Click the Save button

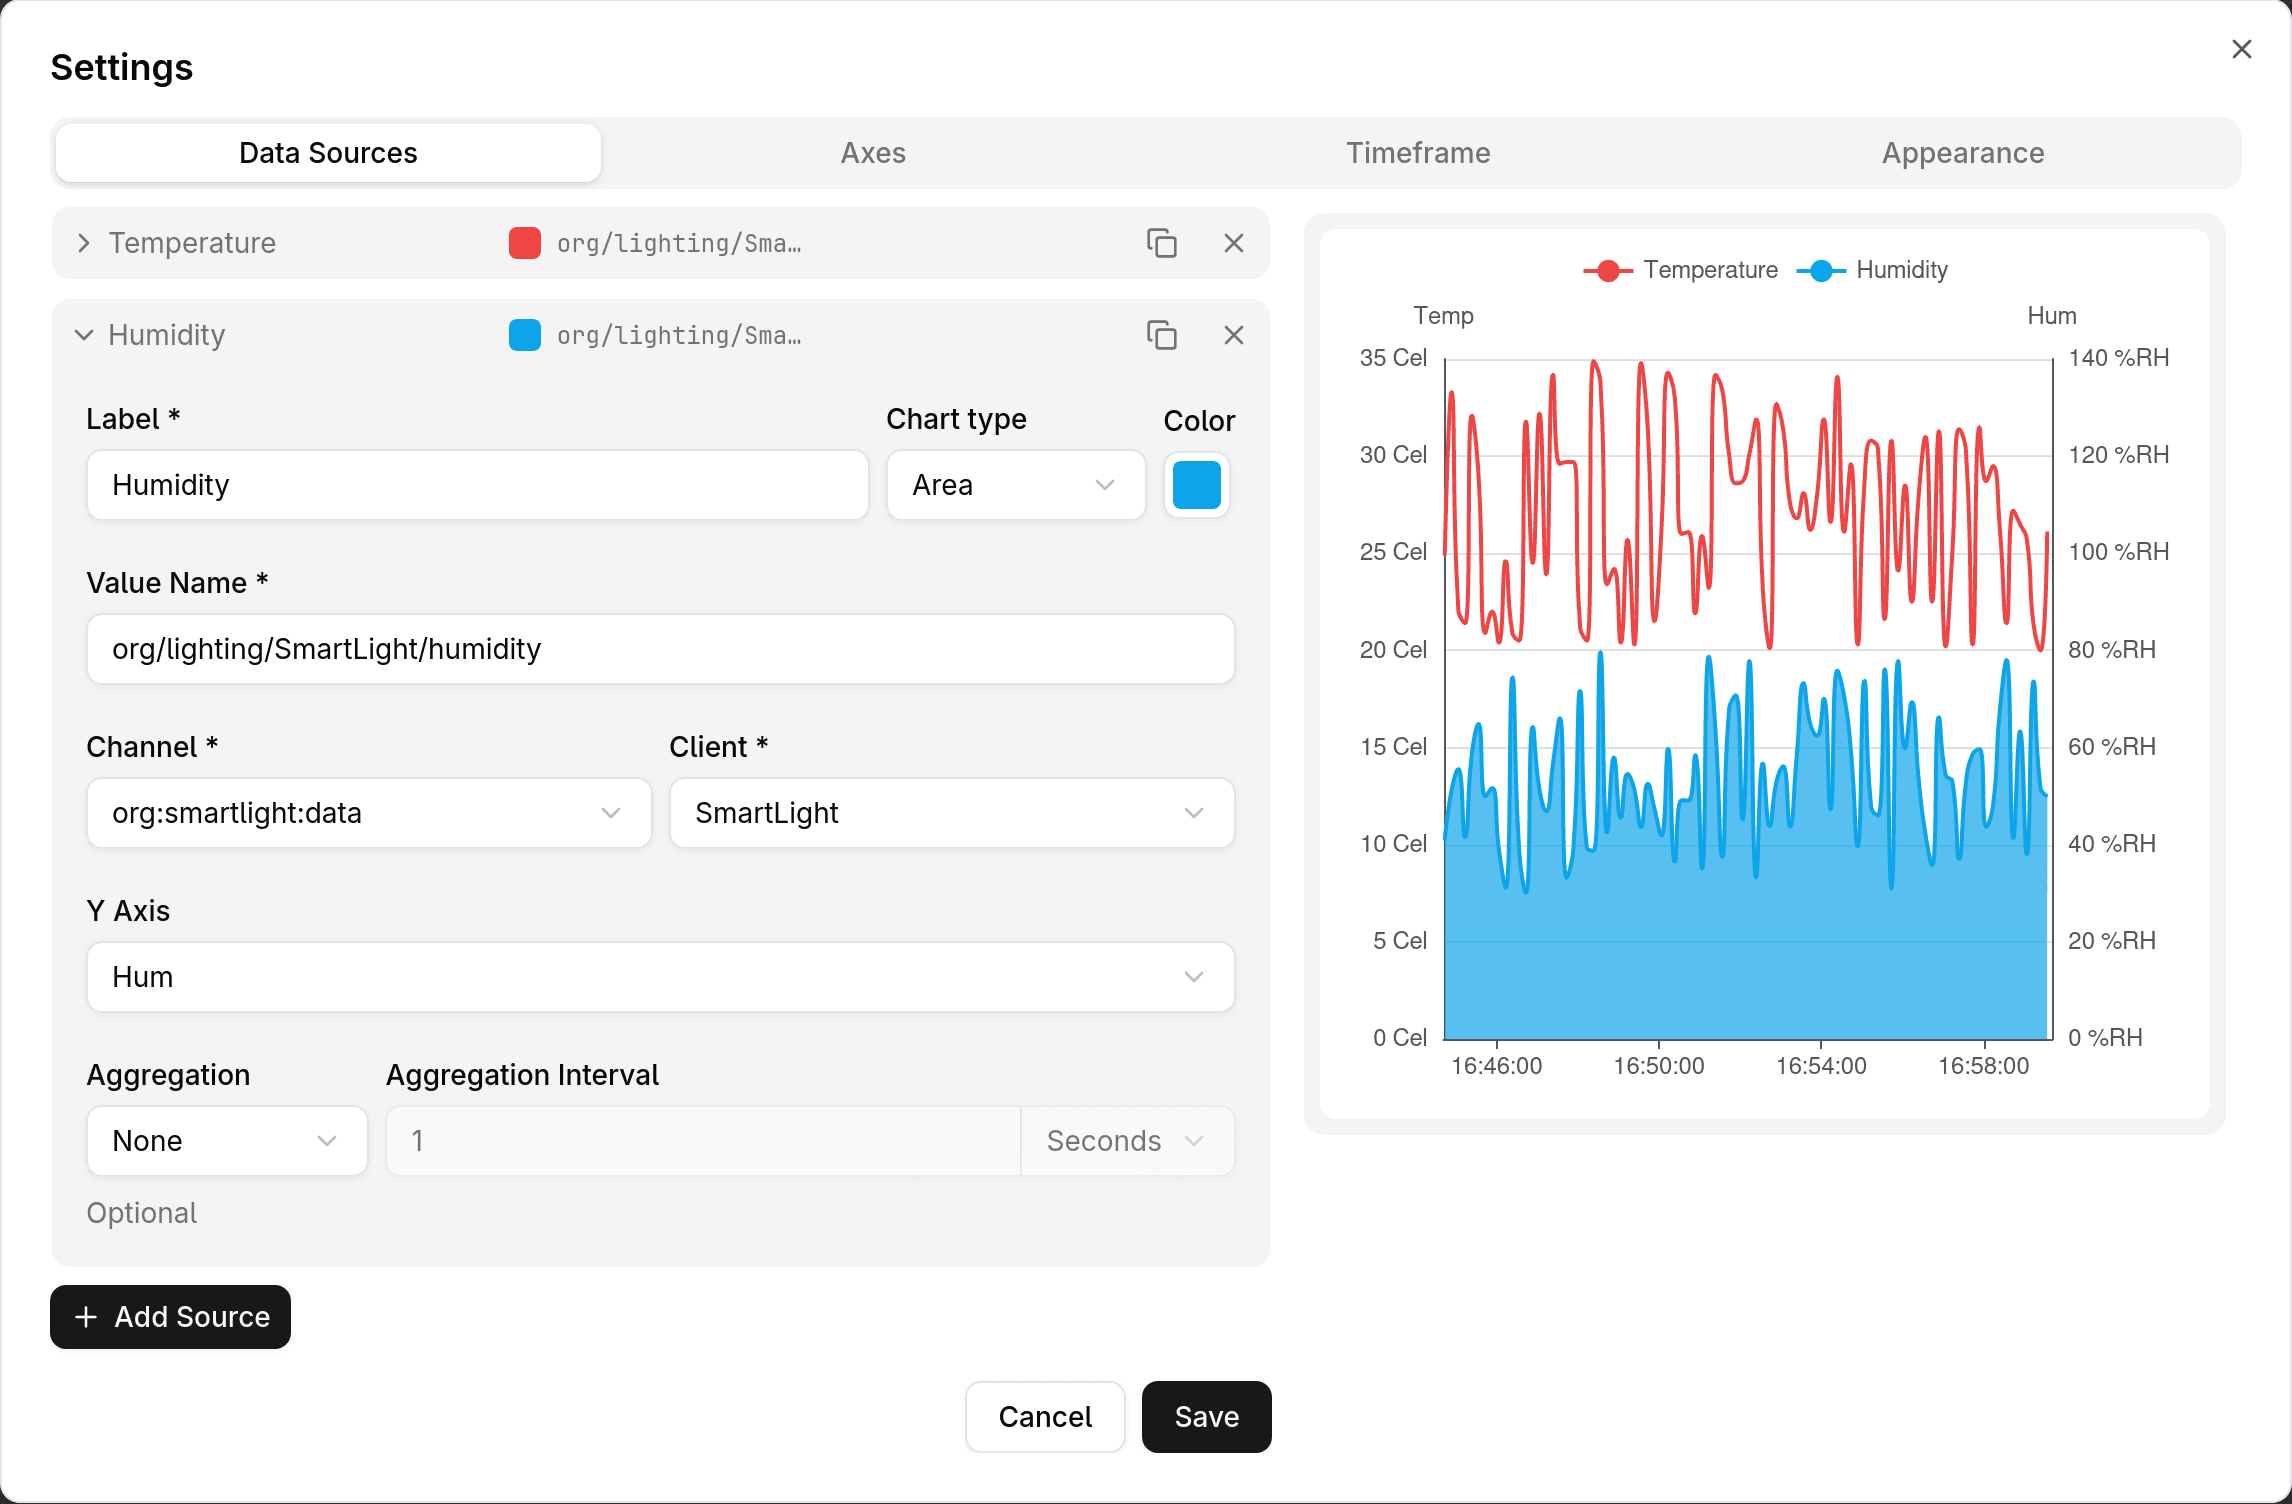(1206, 1417)
